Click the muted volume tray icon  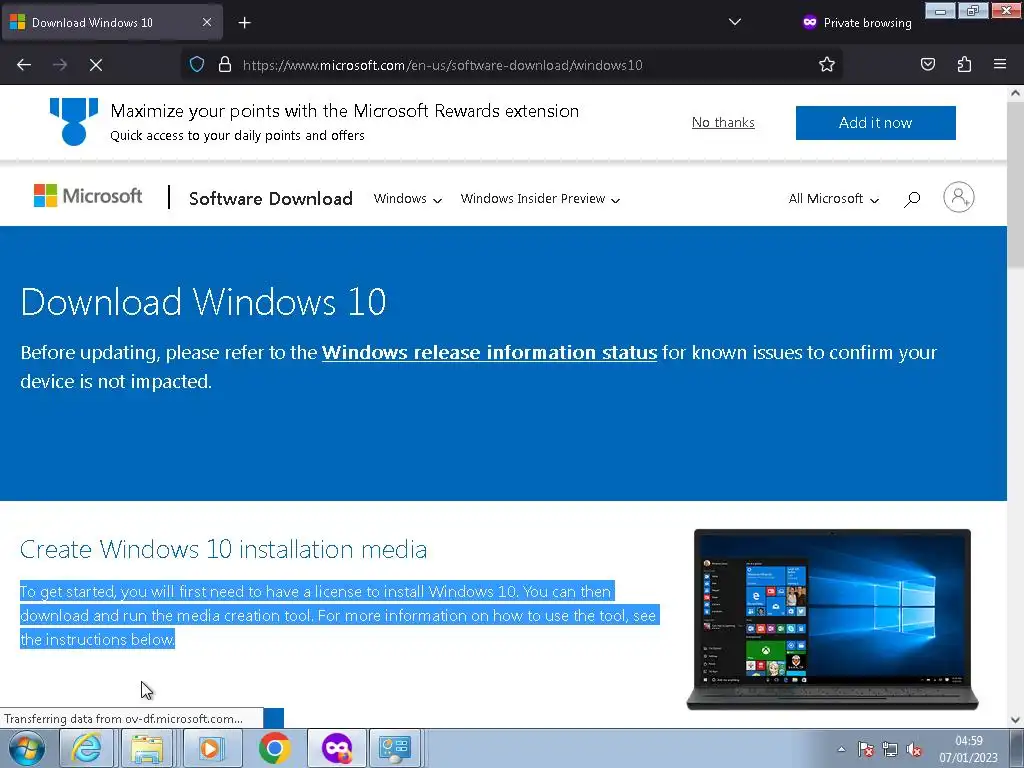tap(914, 749)
